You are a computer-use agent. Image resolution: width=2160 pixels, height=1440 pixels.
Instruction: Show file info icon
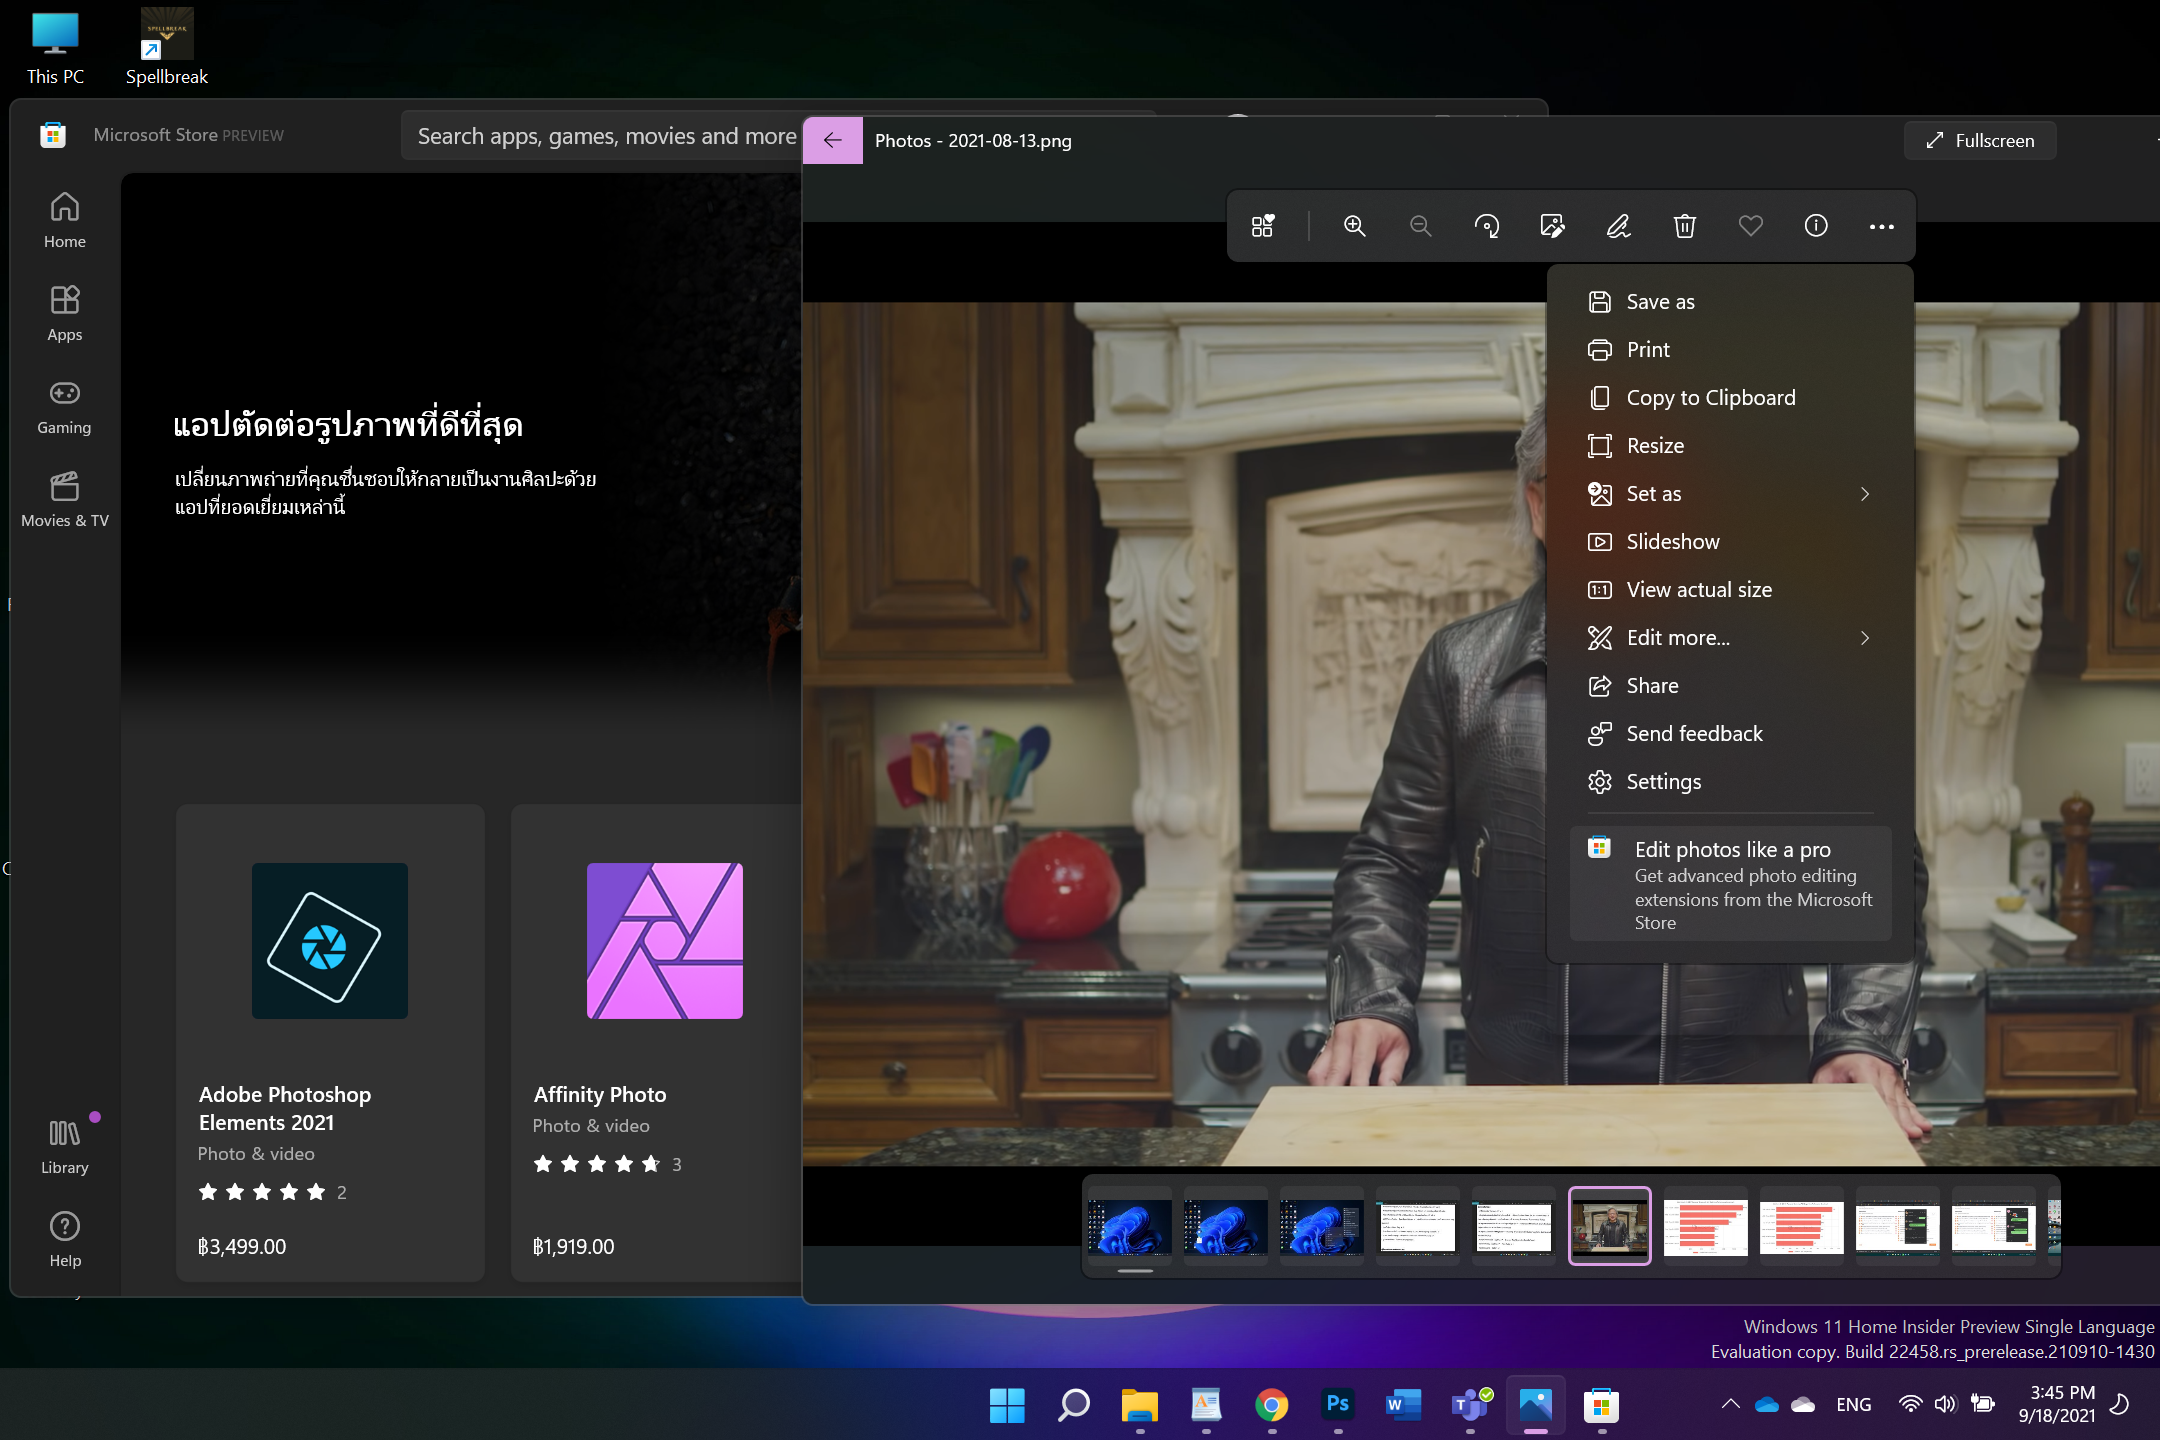[x=1816, y=226]
